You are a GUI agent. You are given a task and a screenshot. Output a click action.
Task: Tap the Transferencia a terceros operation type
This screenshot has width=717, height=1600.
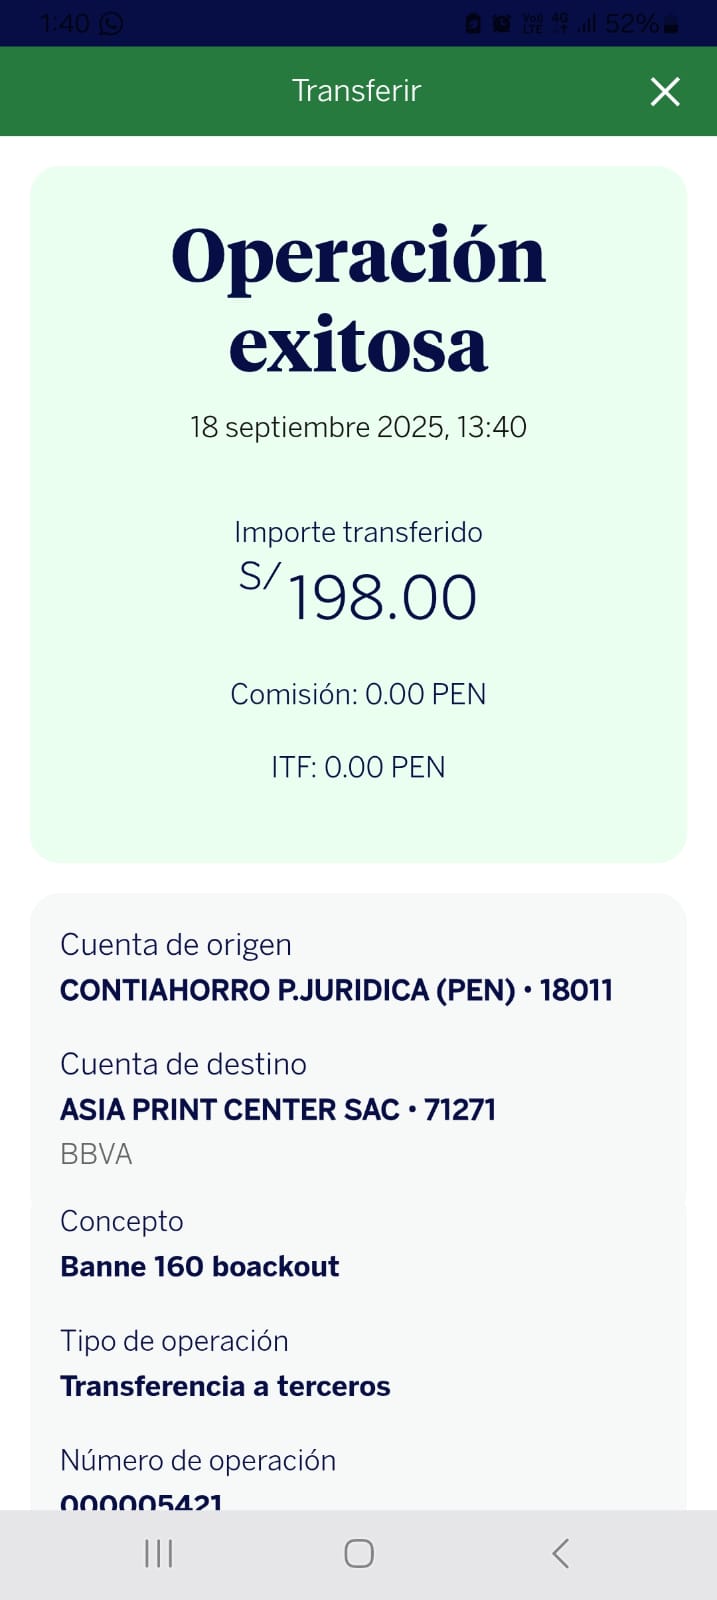(x=225, y=1386)
